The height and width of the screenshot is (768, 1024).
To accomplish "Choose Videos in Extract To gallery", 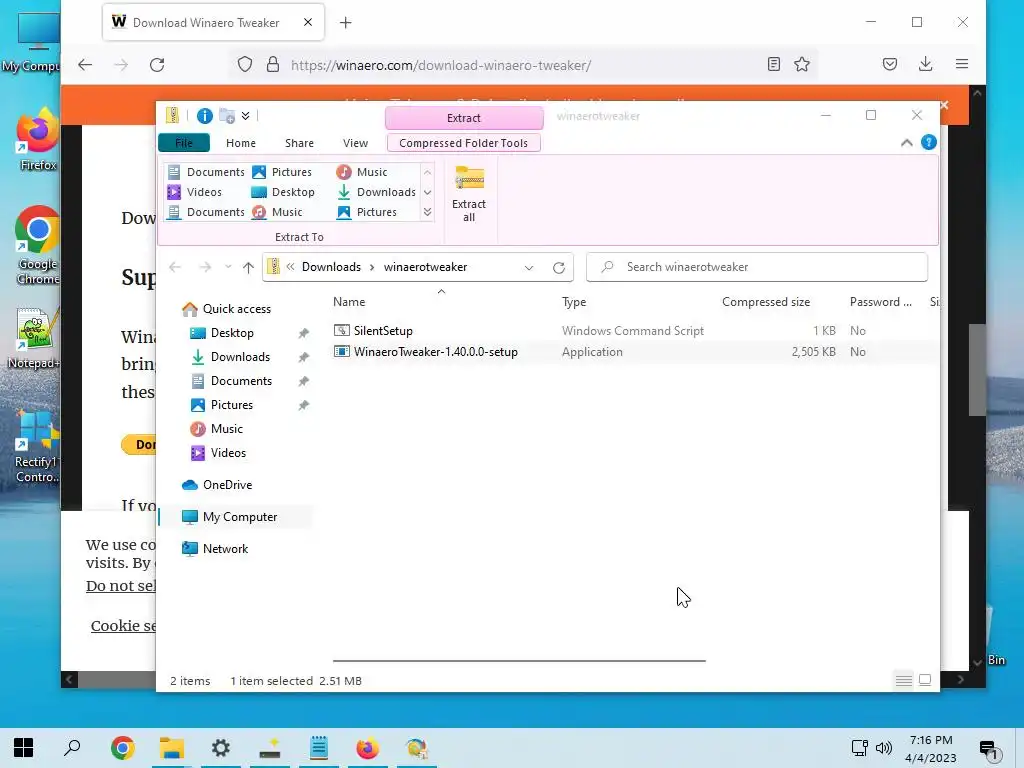I will tap(195, 192).
